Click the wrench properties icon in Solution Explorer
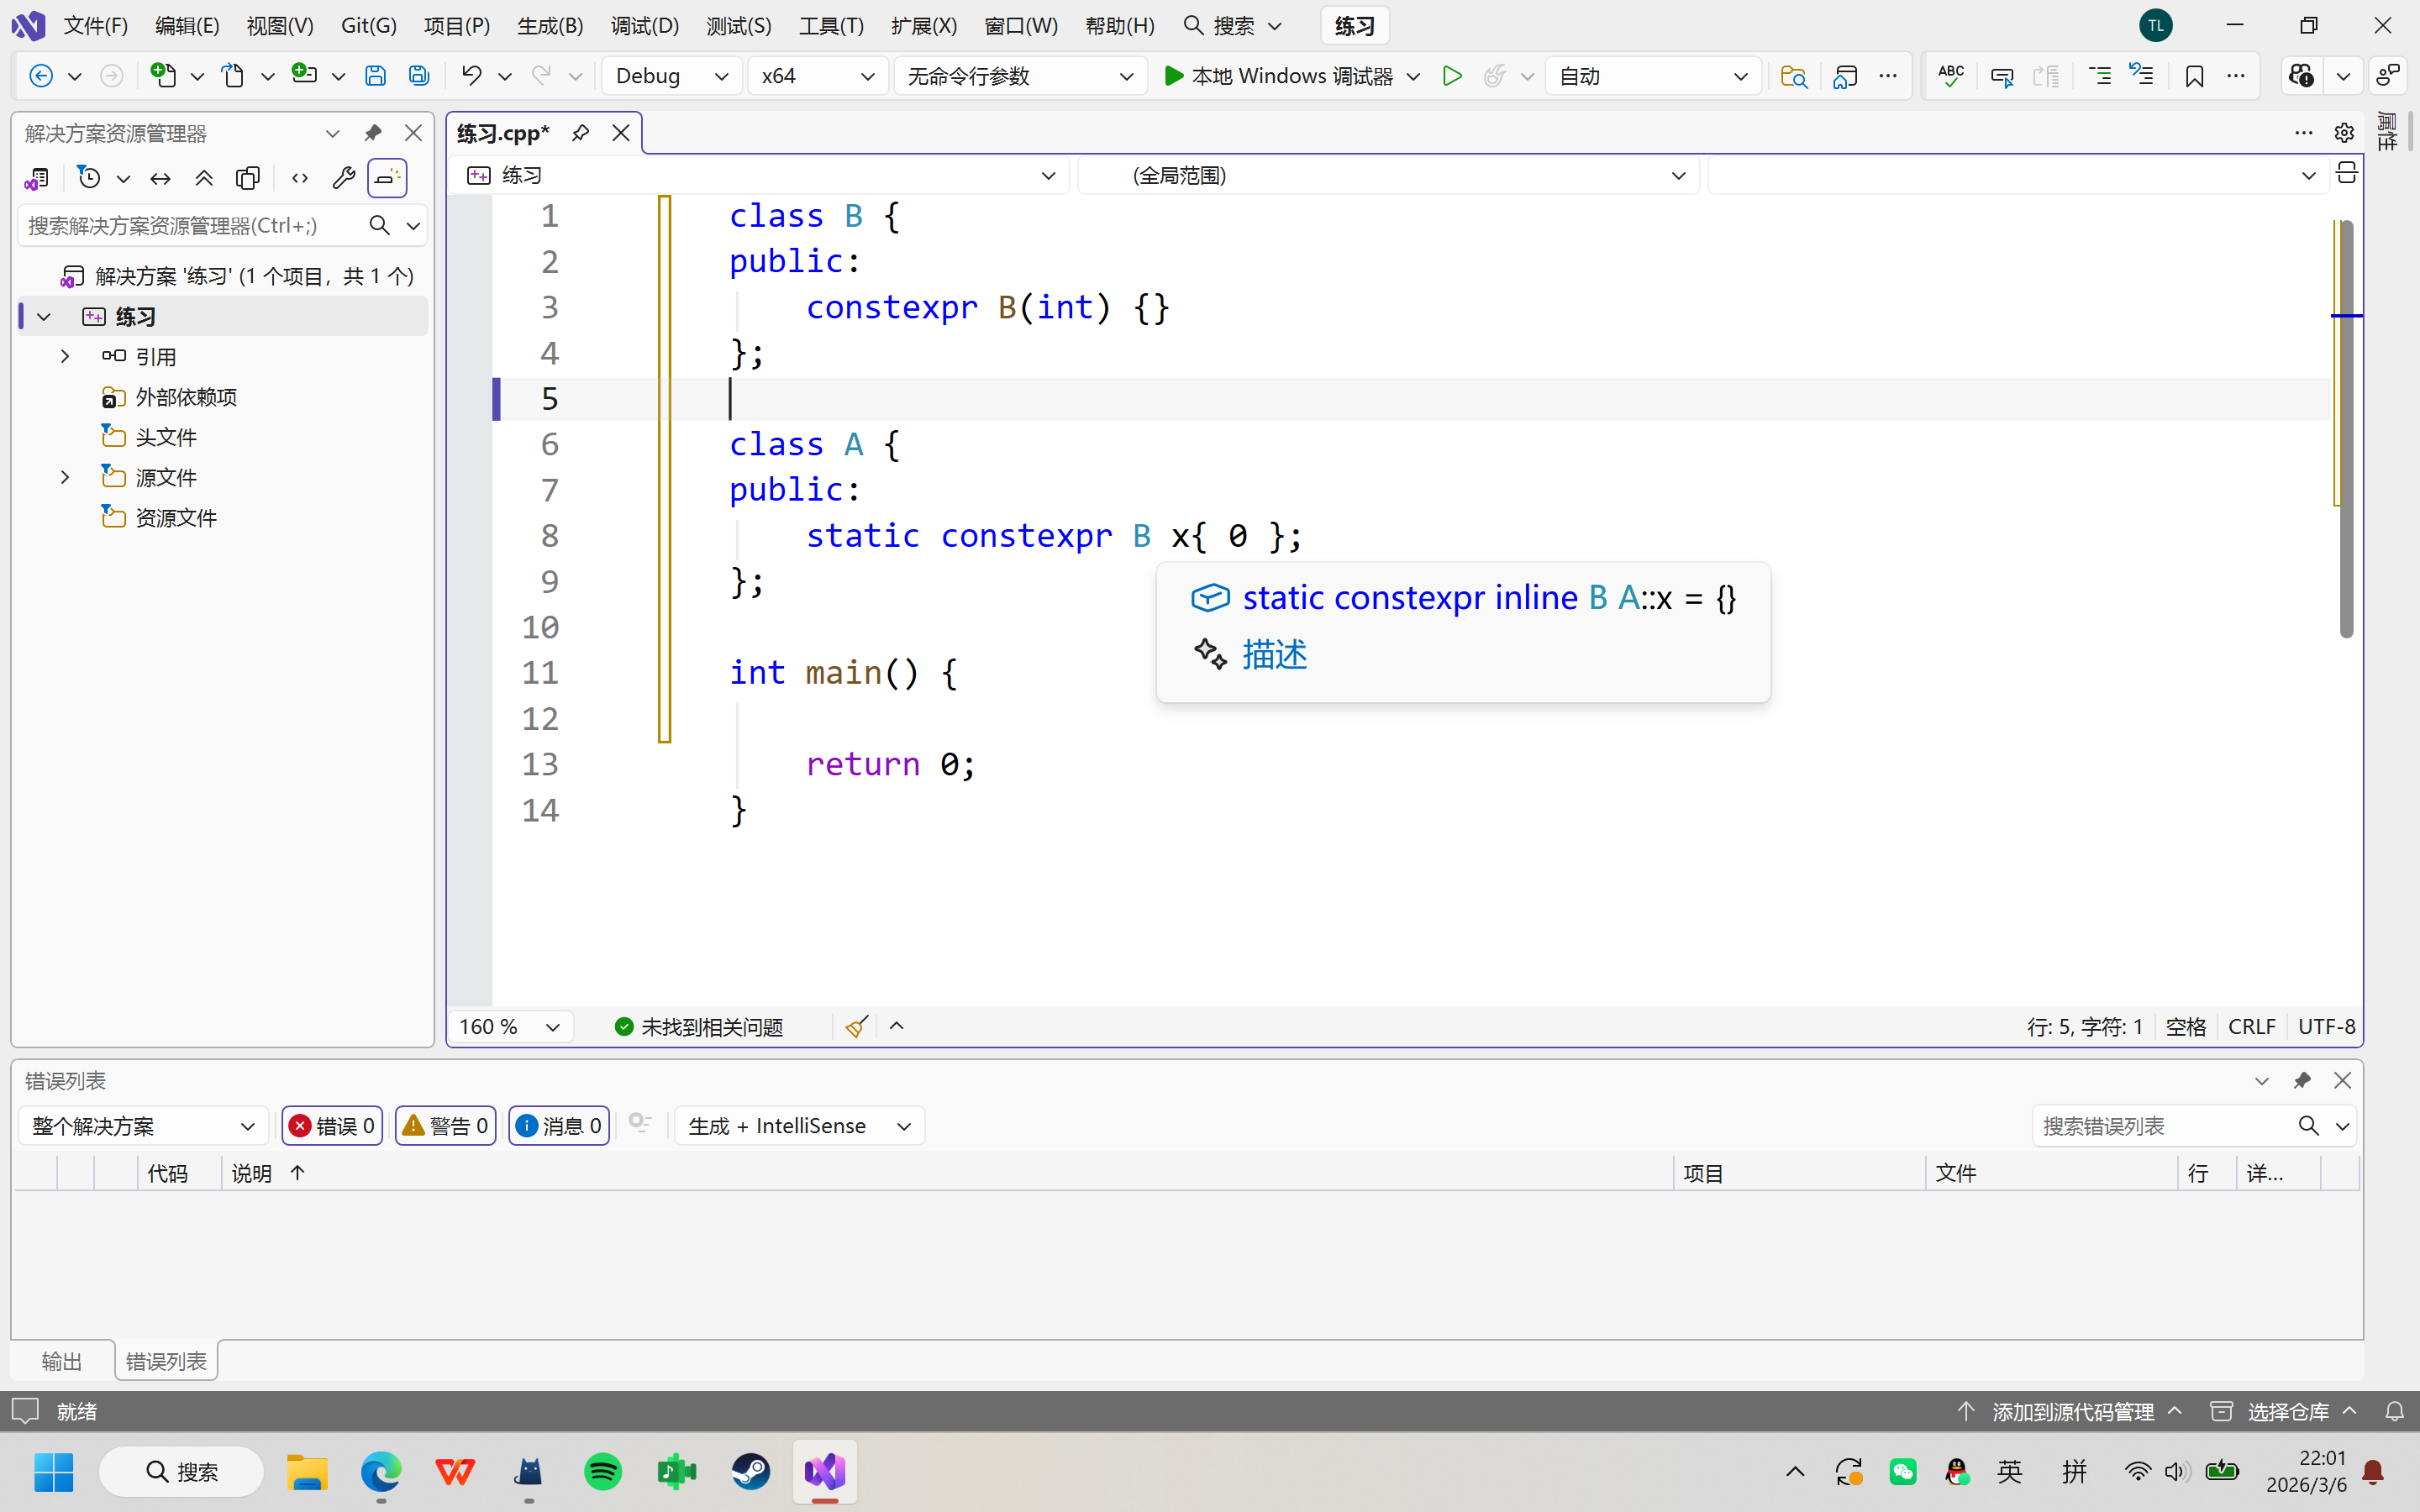This screenshot has height=1512, width=2420. 343,178
